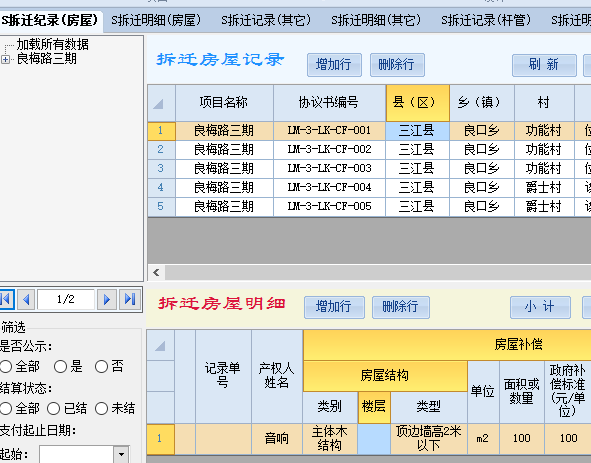
Task: Click the 小计 button
Action: [540, 307]
